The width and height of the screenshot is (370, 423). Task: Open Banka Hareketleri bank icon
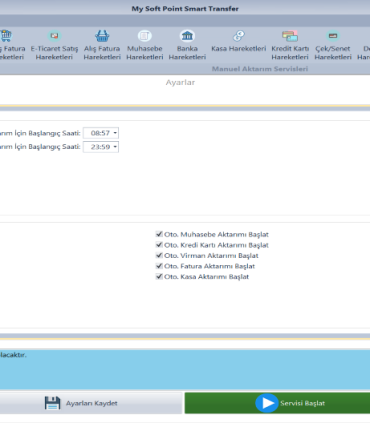click(x=187, y=36)
